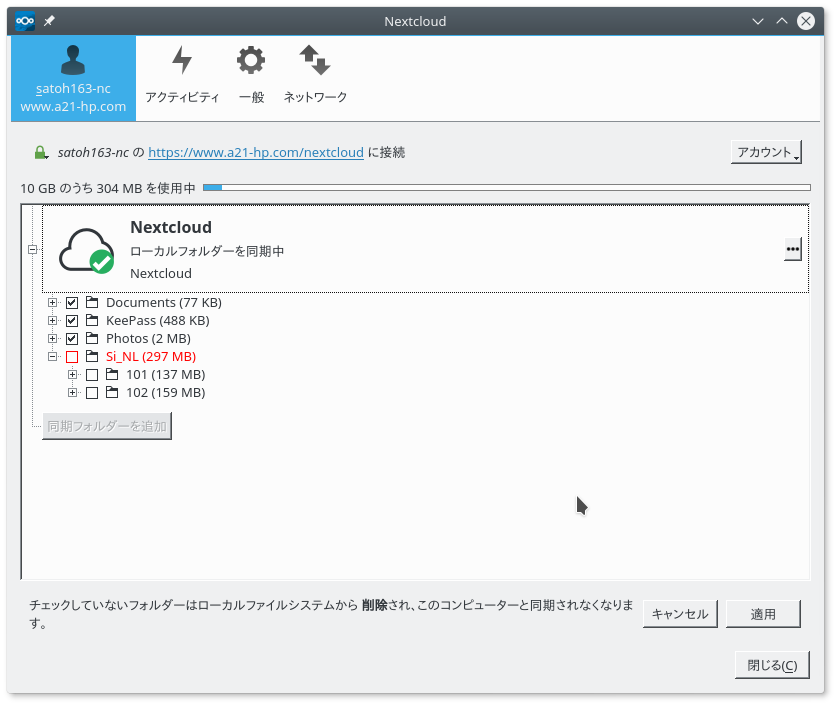Viewport: 837px width, 706px height.
Task: Click the キャンセル button
Action: click(x=680, y=614)
